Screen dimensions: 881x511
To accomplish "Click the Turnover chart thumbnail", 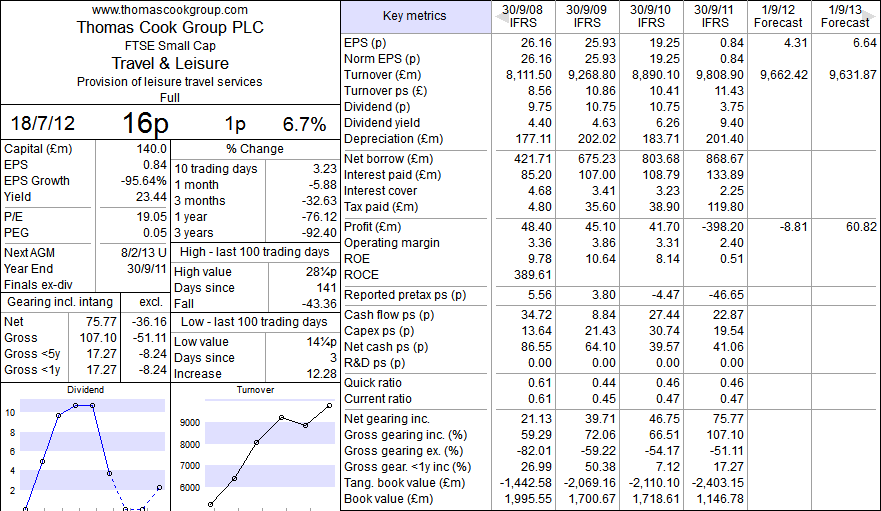I will coord(256,447).
